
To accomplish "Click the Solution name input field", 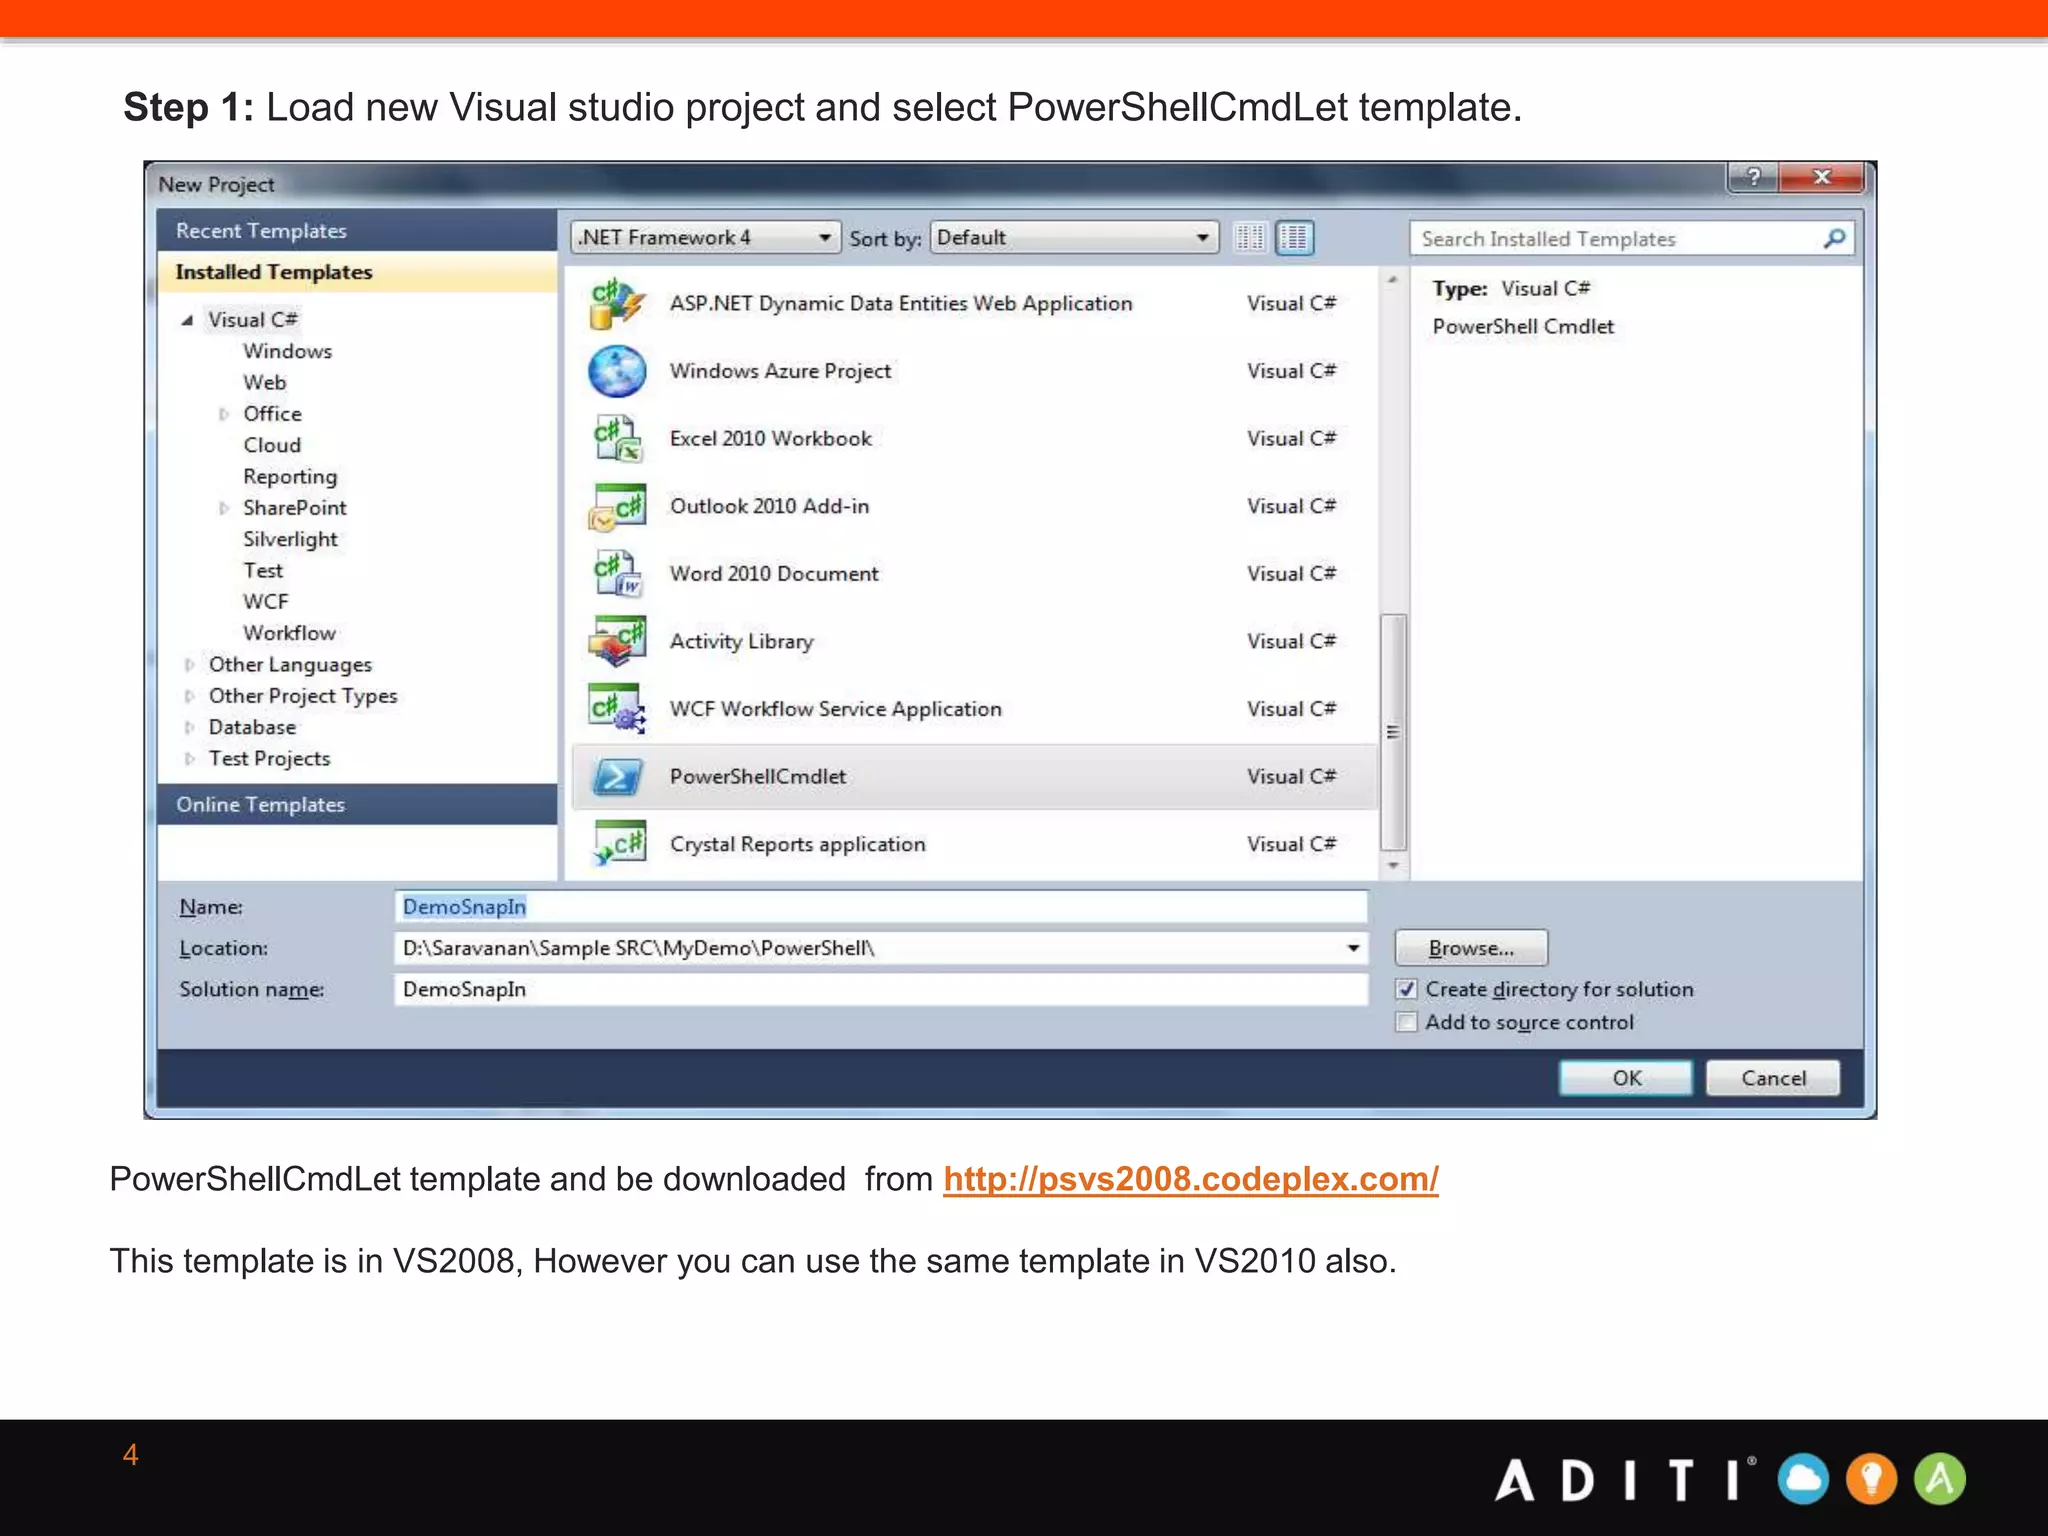I will [x=880, y=989].
